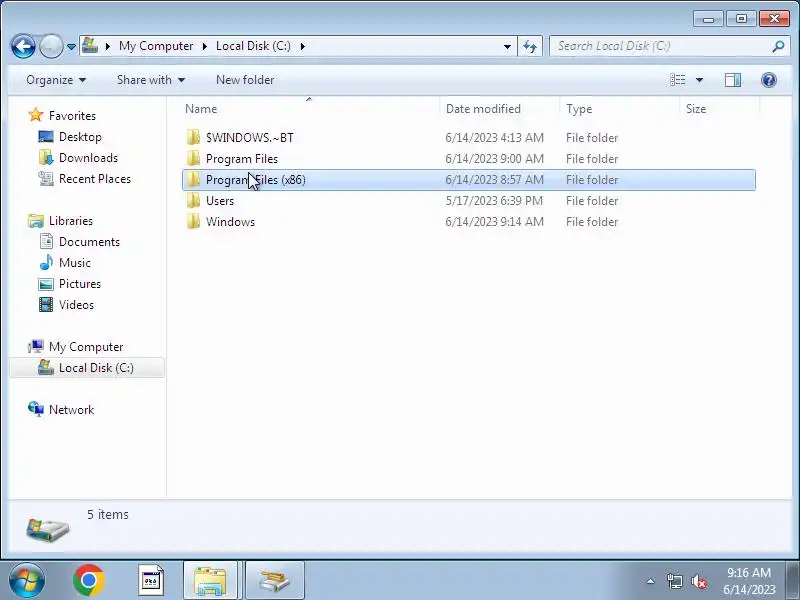The image size is (800, 600).
Task: Click the Users folder name
Action: 220,201
